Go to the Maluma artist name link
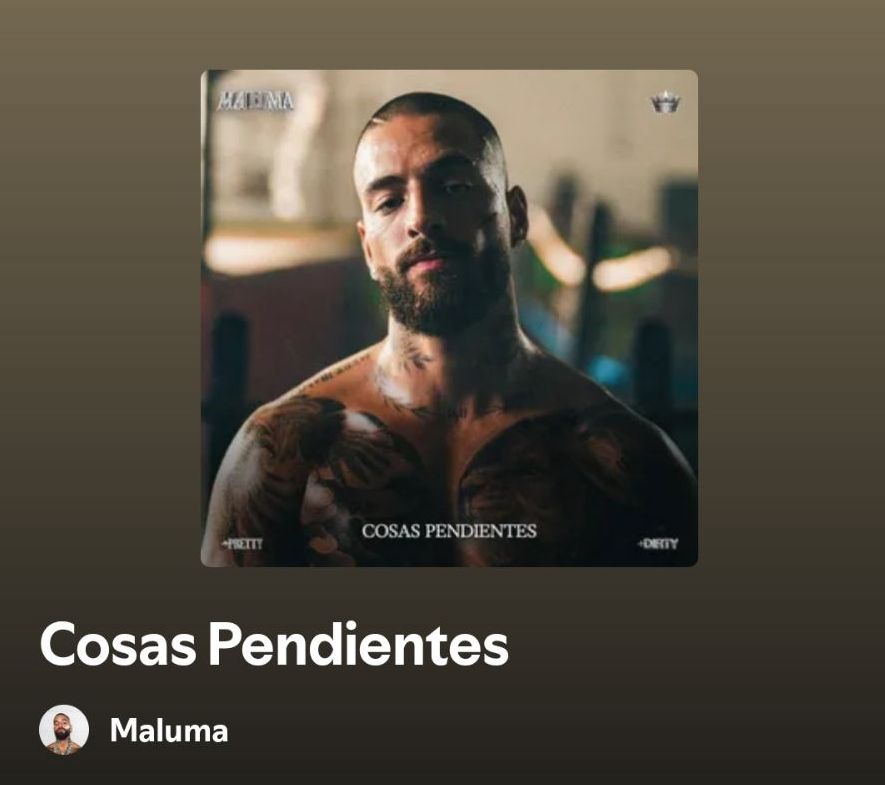Screen dimensions: 885x785 (169, 730)
